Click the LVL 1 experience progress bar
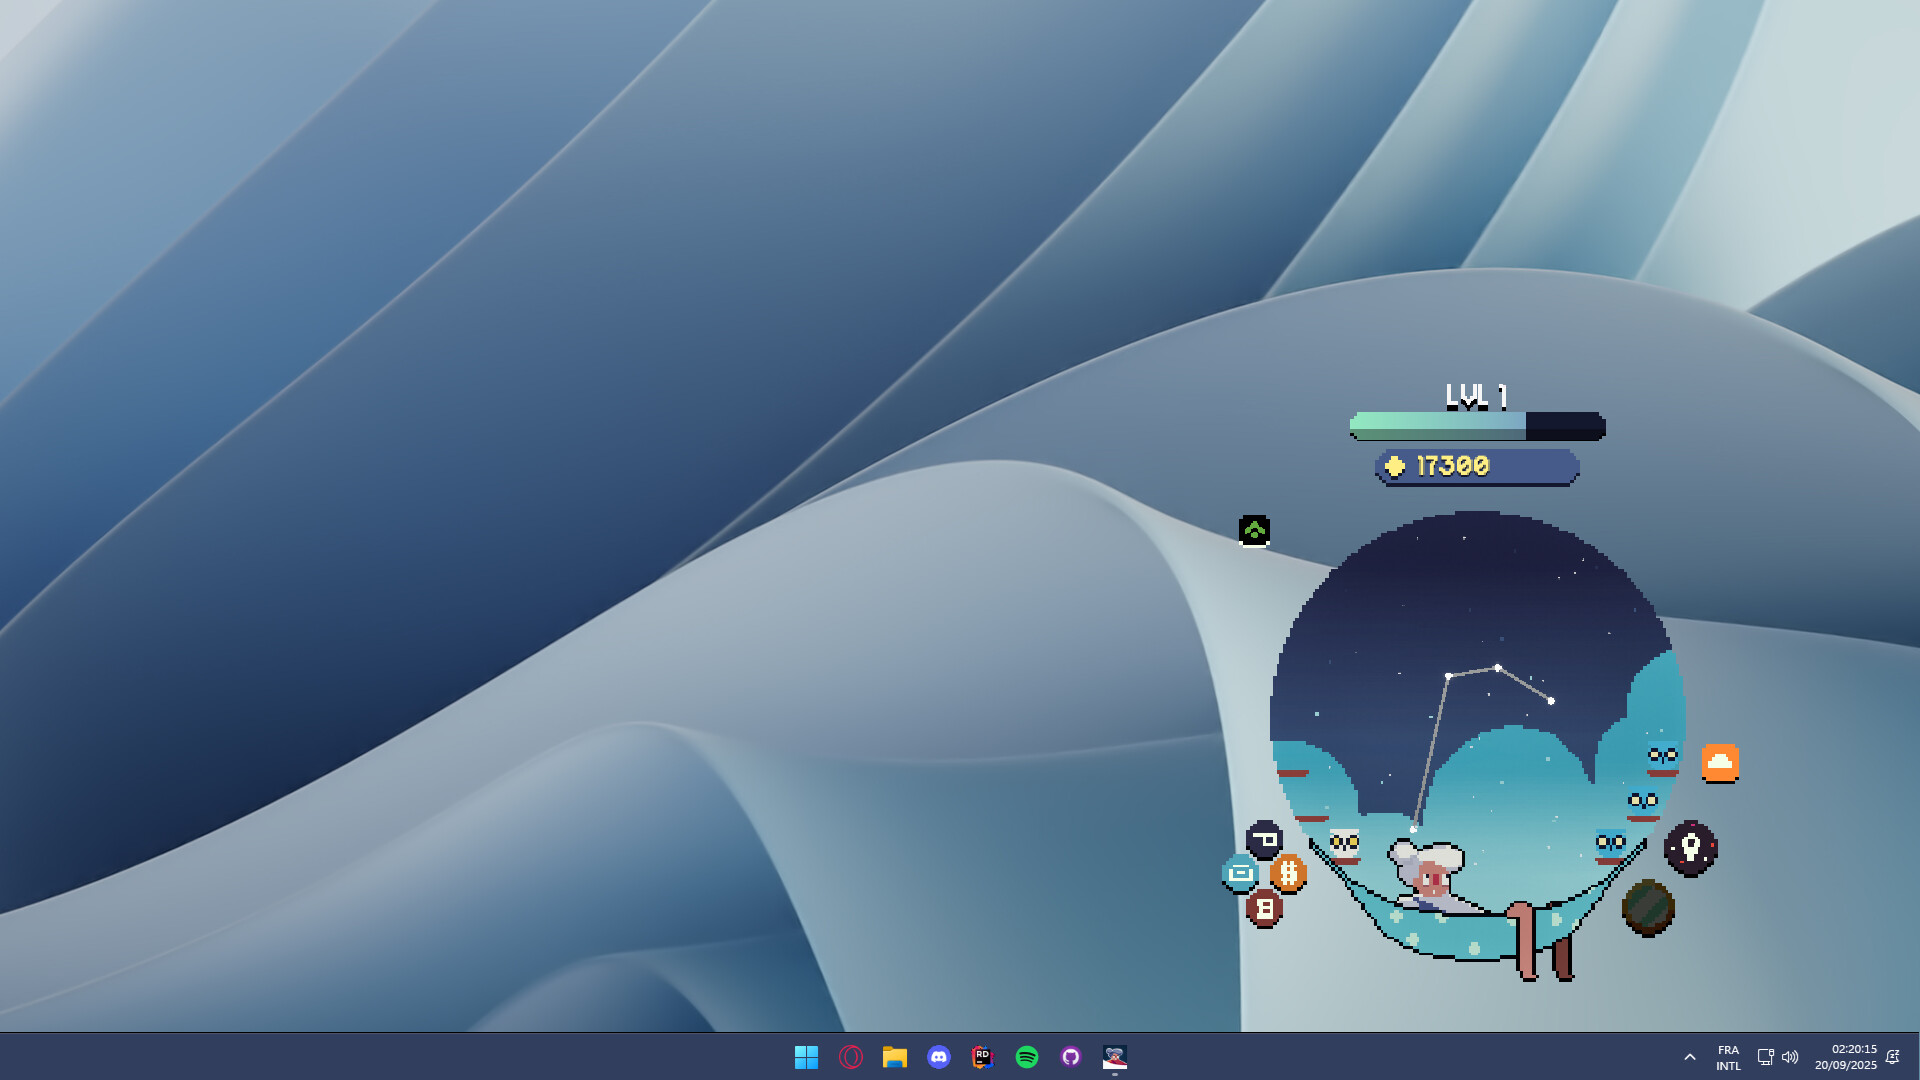This screenshot has height=1080, width=1920. [1475, 427]
